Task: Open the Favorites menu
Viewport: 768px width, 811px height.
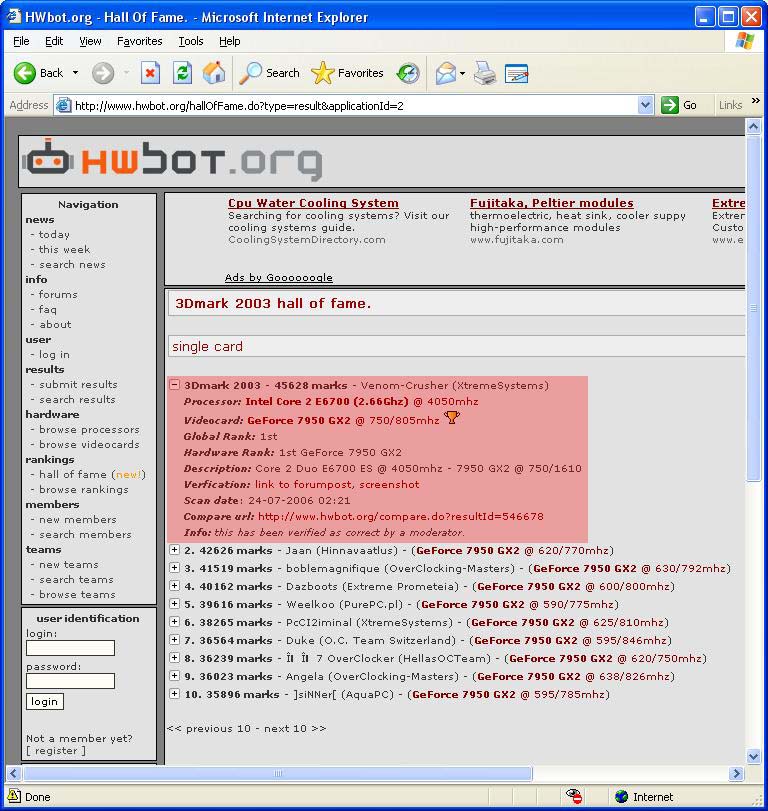Action: coord(140,41)
